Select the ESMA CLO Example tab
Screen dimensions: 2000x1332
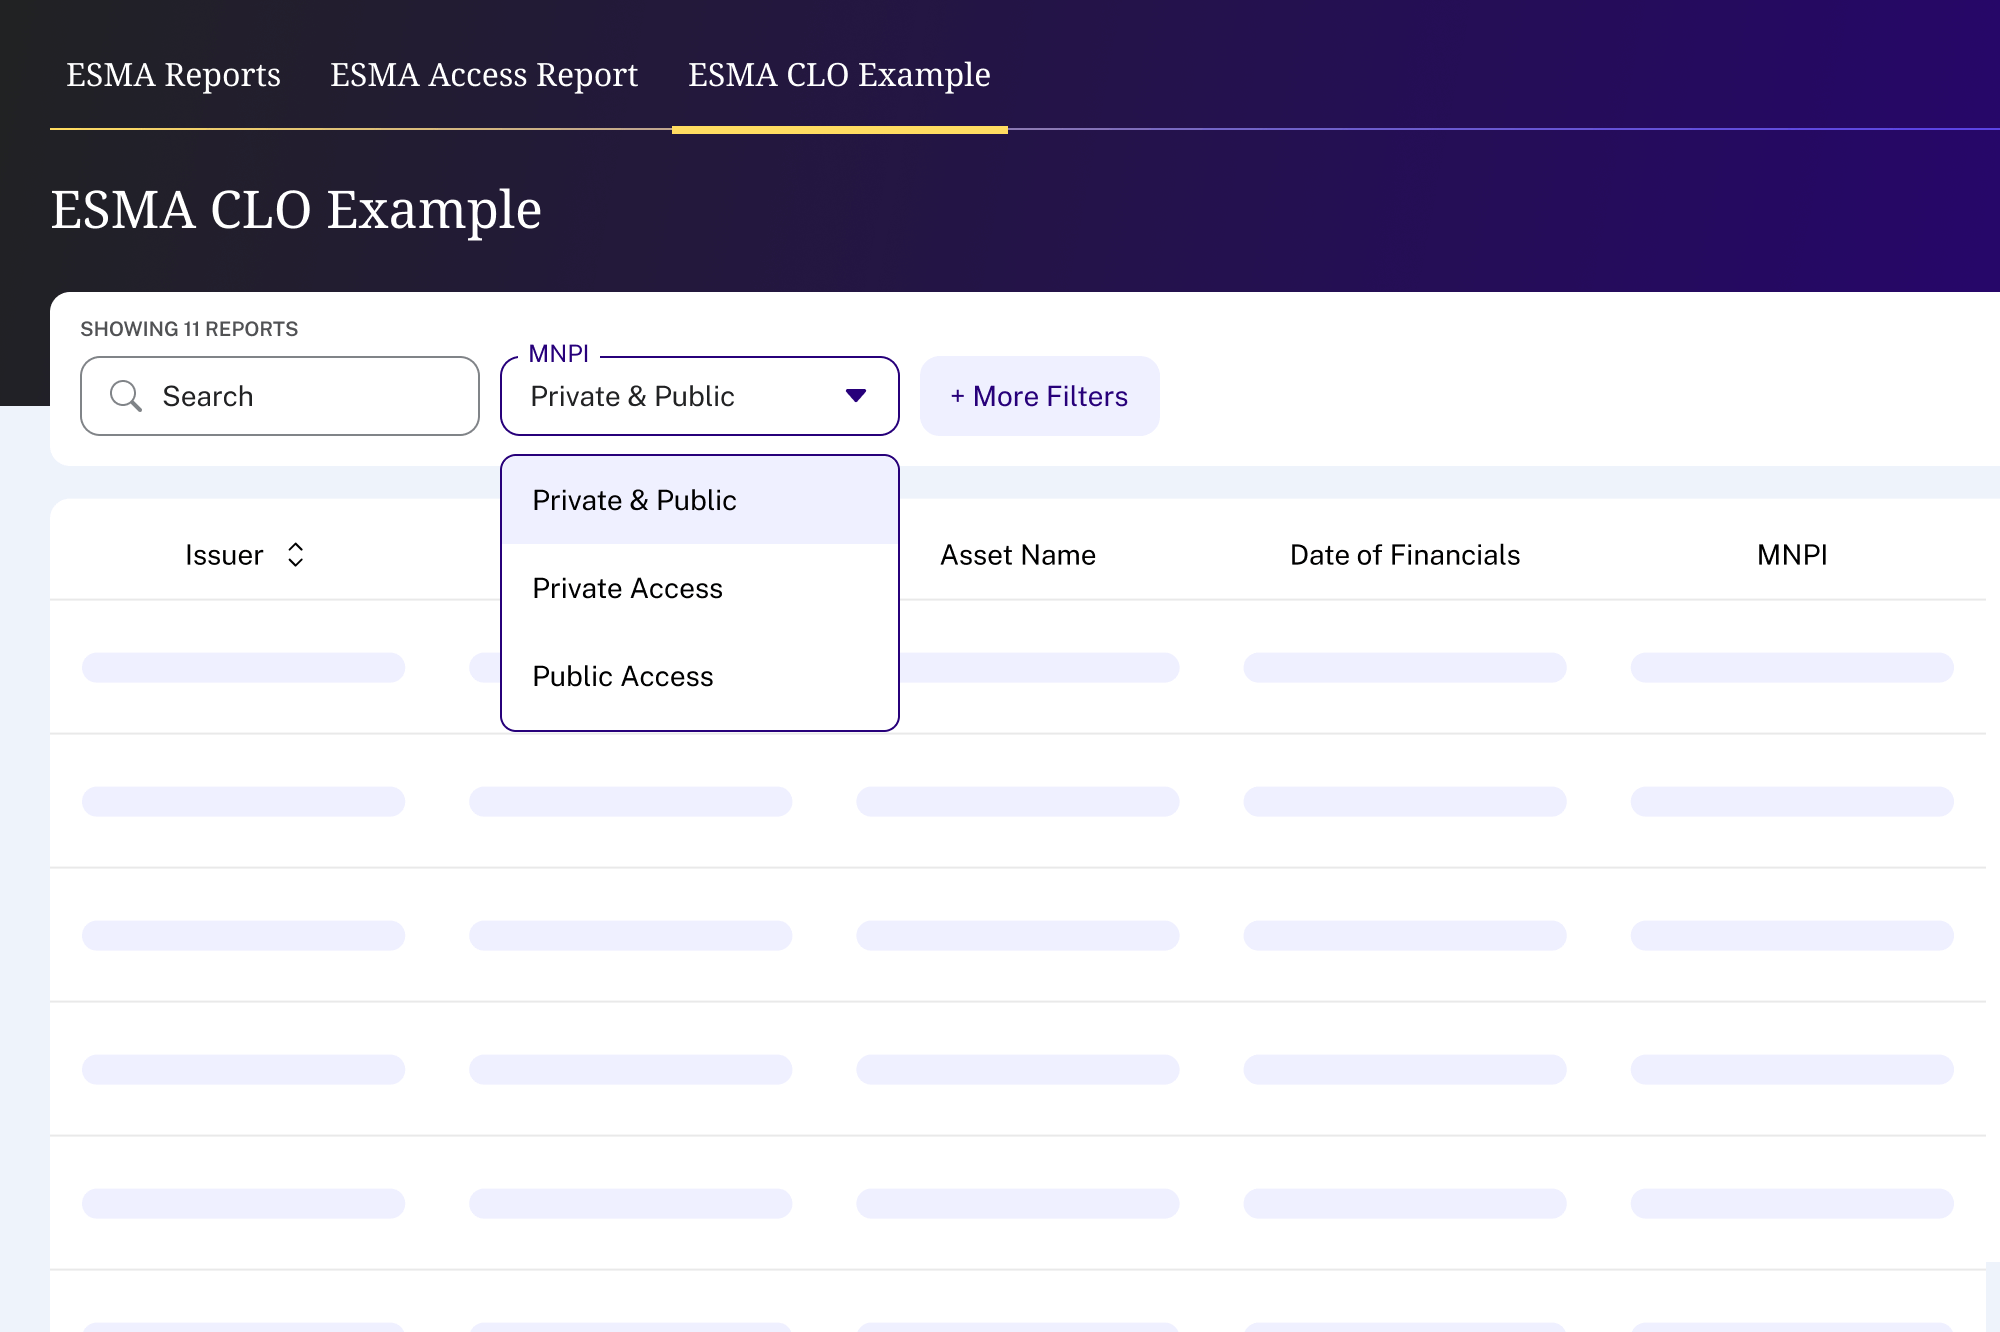point(839,75)
